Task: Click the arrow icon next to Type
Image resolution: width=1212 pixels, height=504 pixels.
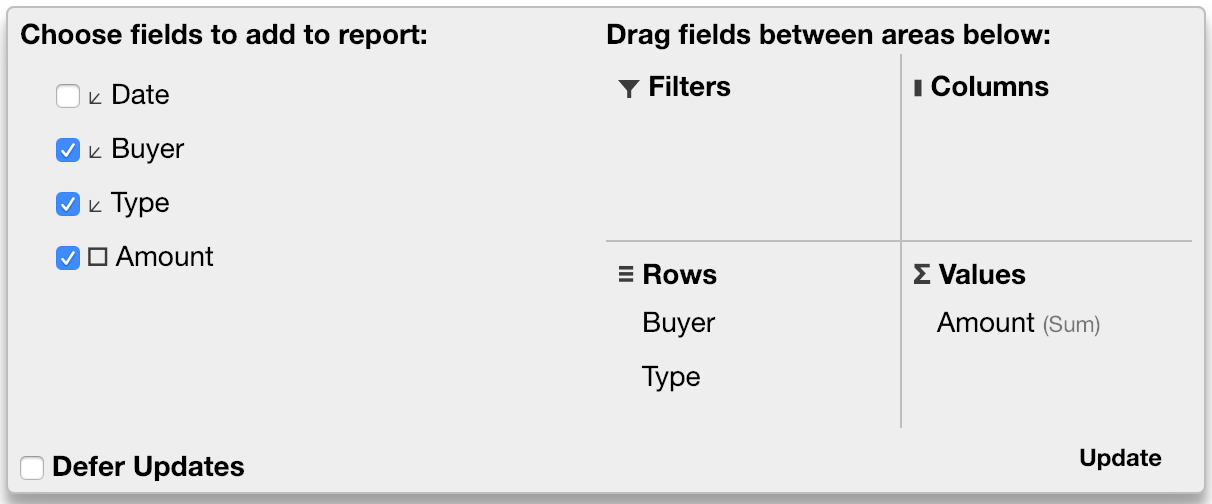Action: pos(96,205)
